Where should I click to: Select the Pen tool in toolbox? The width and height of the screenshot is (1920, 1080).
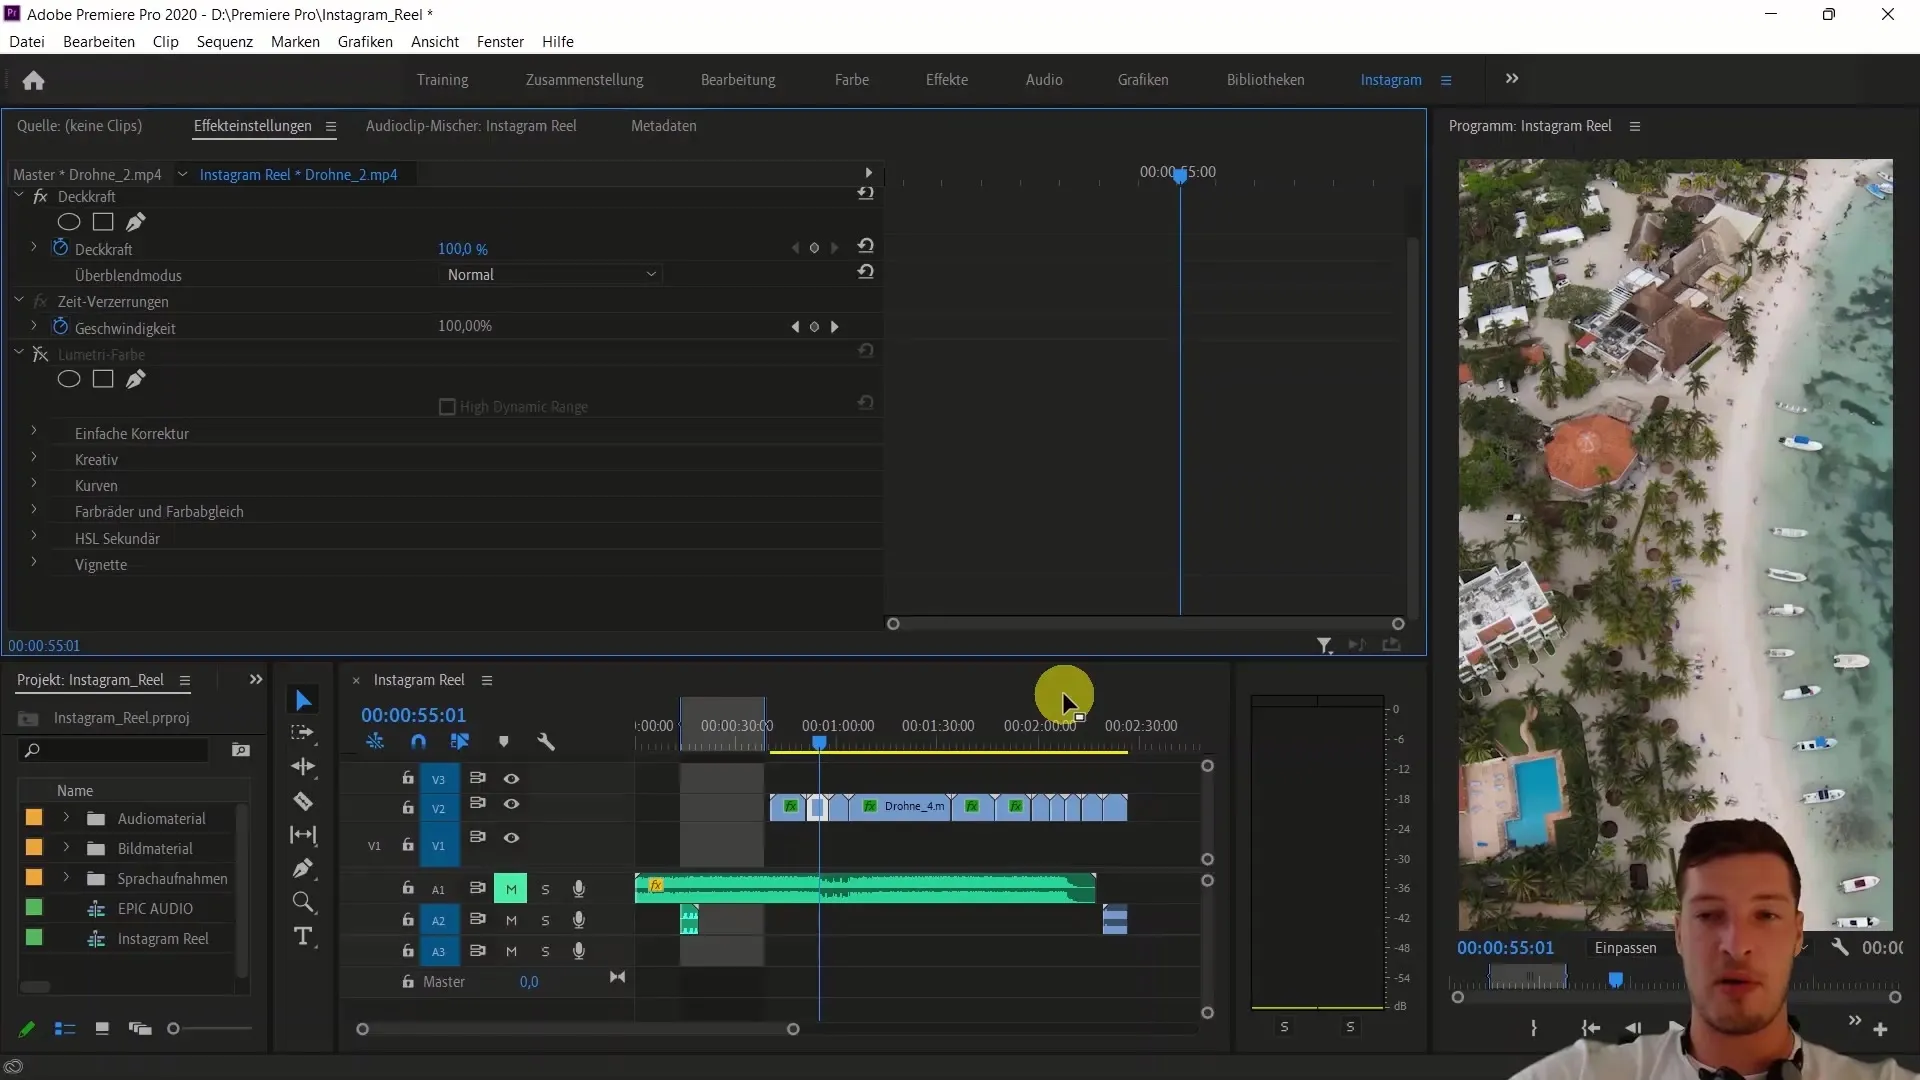pos(303,868)
